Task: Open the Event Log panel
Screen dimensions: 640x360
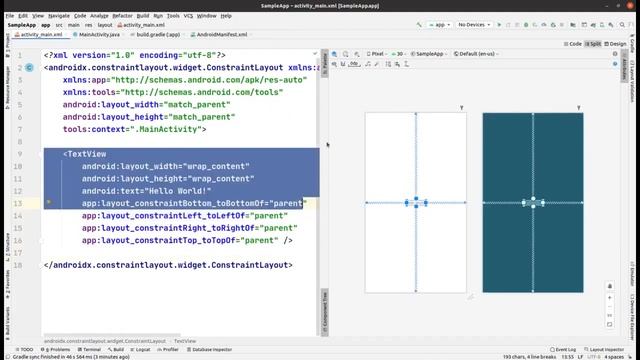Action: tap(563, 349)
